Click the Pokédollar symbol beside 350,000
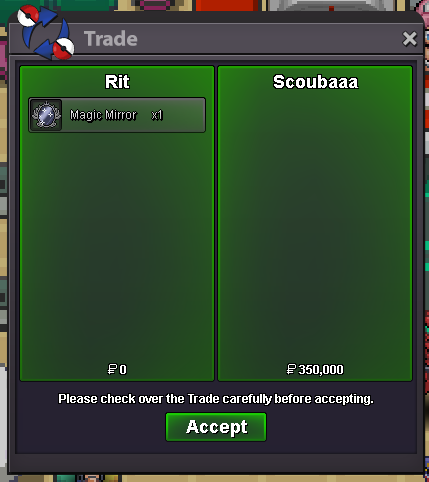 pyautogui.click(x=291, y=369)
